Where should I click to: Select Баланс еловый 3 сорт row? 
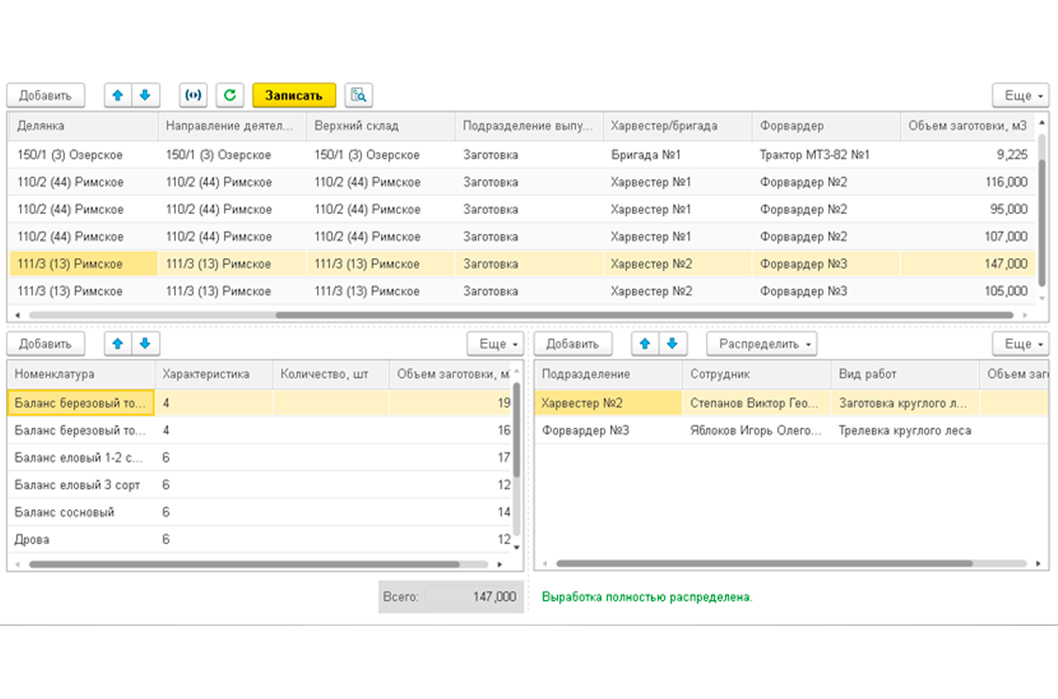coord(260,484)
